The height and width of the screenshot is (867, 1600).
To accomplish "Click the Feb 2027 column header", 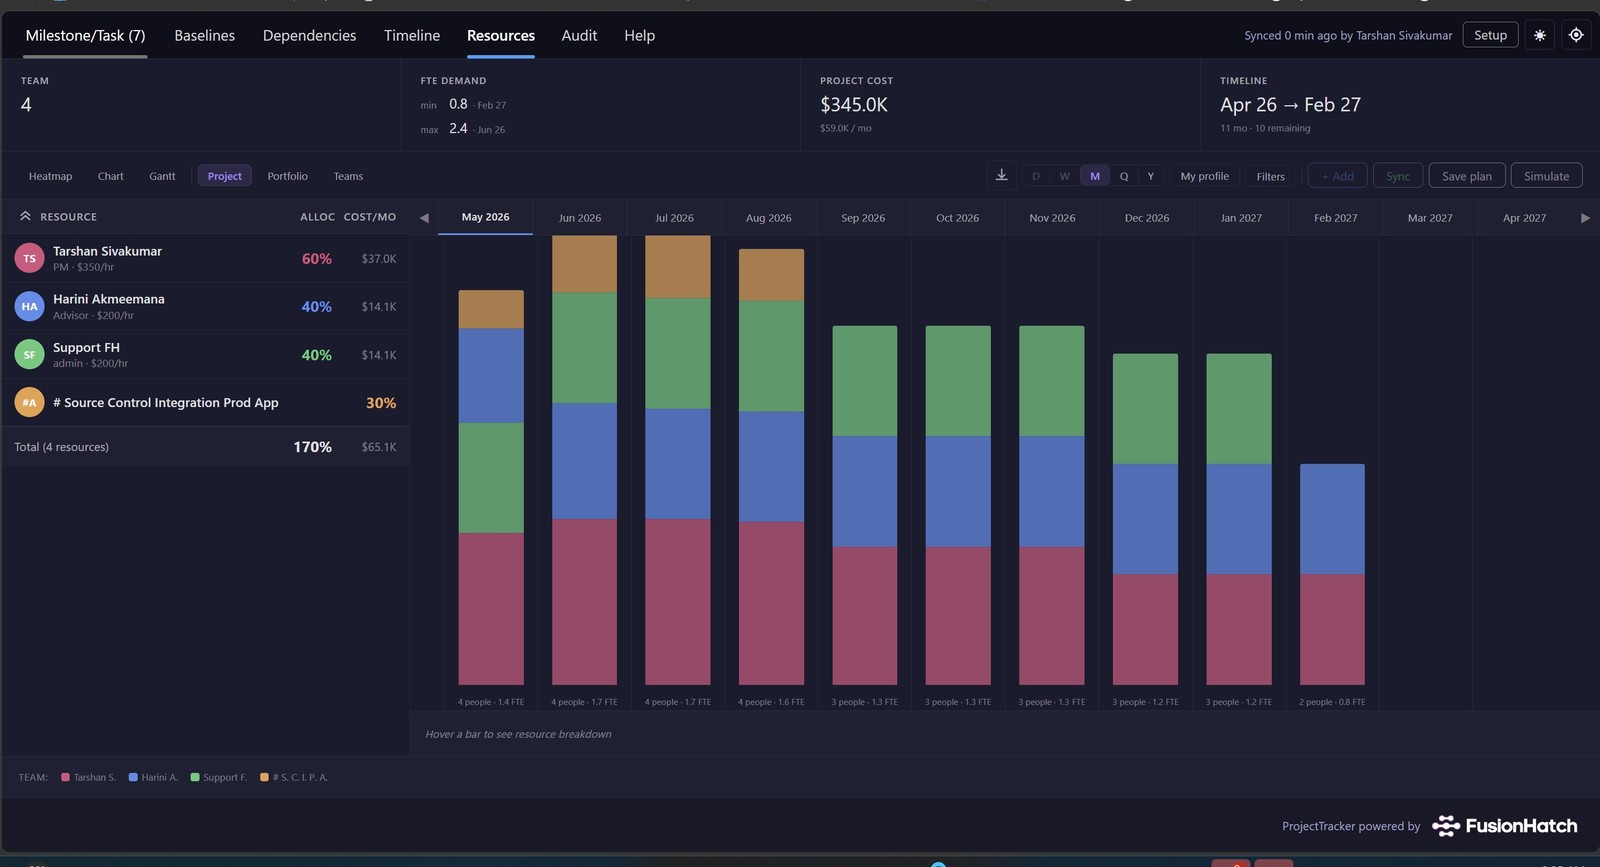I will coord(1335,217).
